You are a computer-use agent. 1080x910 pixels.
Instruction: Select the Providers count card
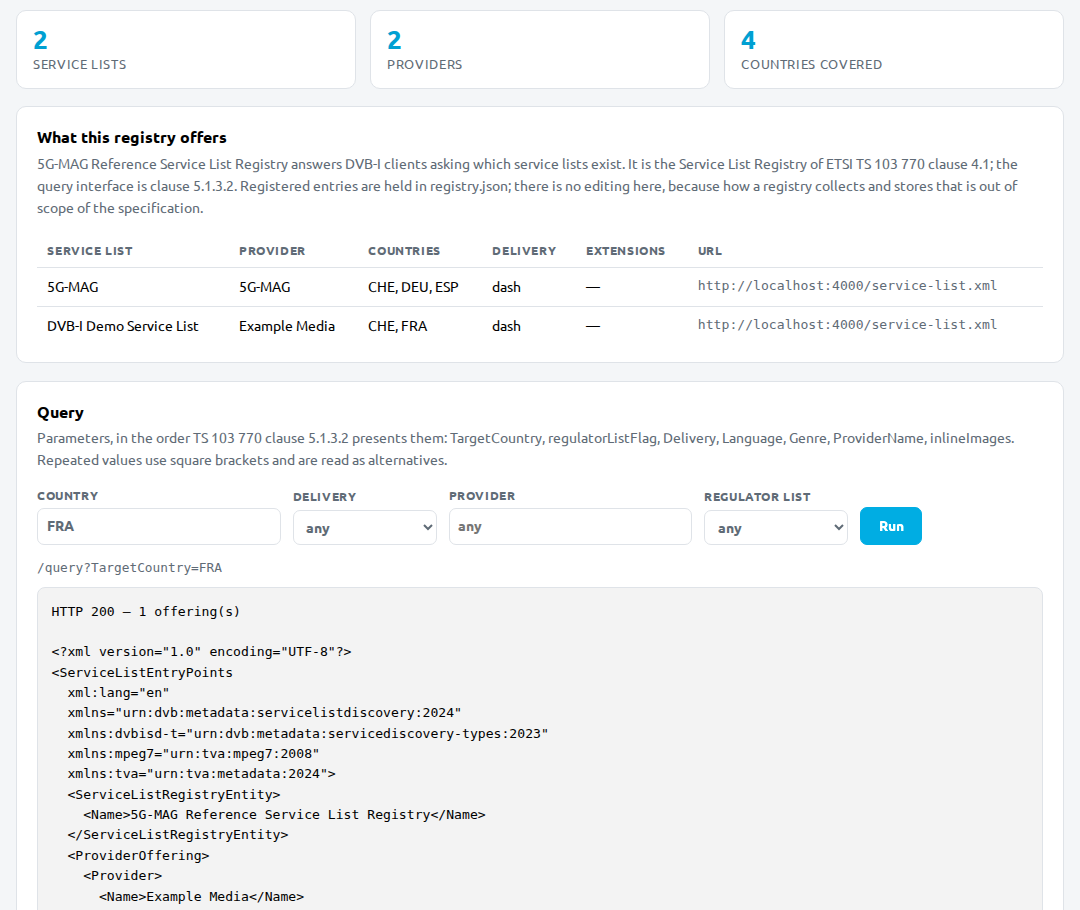540,50
